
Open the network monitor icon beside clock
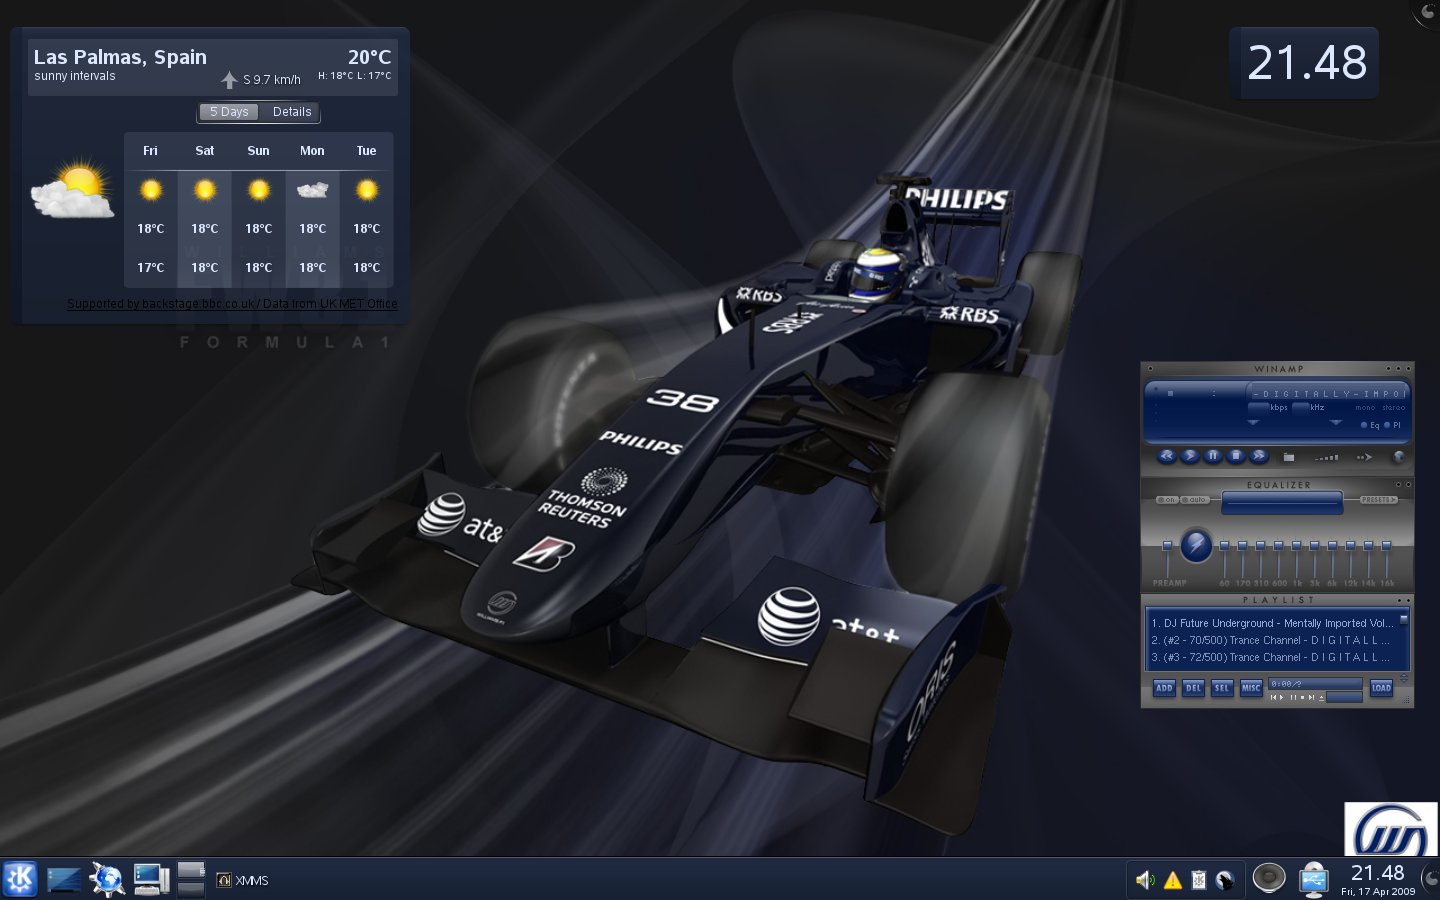click(1313, 879)
